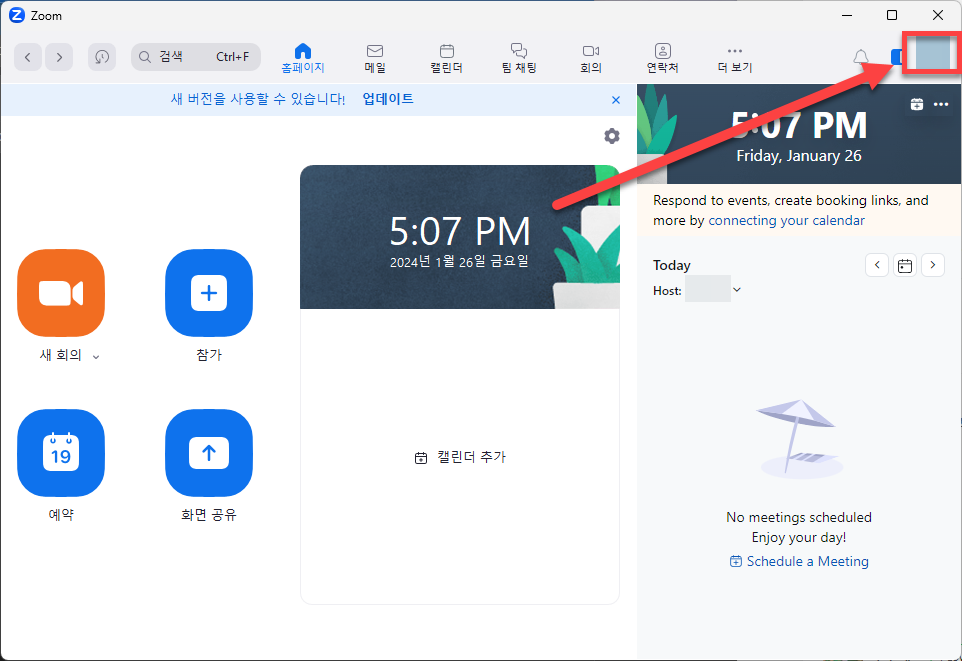962x661 pixels.
Task: Open the mini calendar date picker icon
Action: coord(904,264)
